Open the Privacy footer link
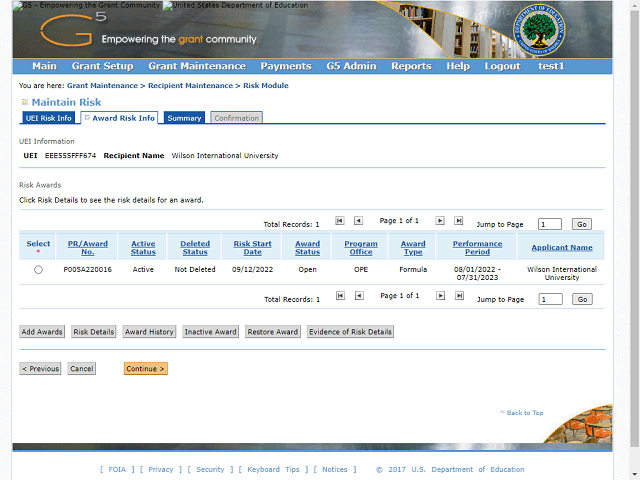Screen dimensions: 640x480 click(x=161, y=469)
